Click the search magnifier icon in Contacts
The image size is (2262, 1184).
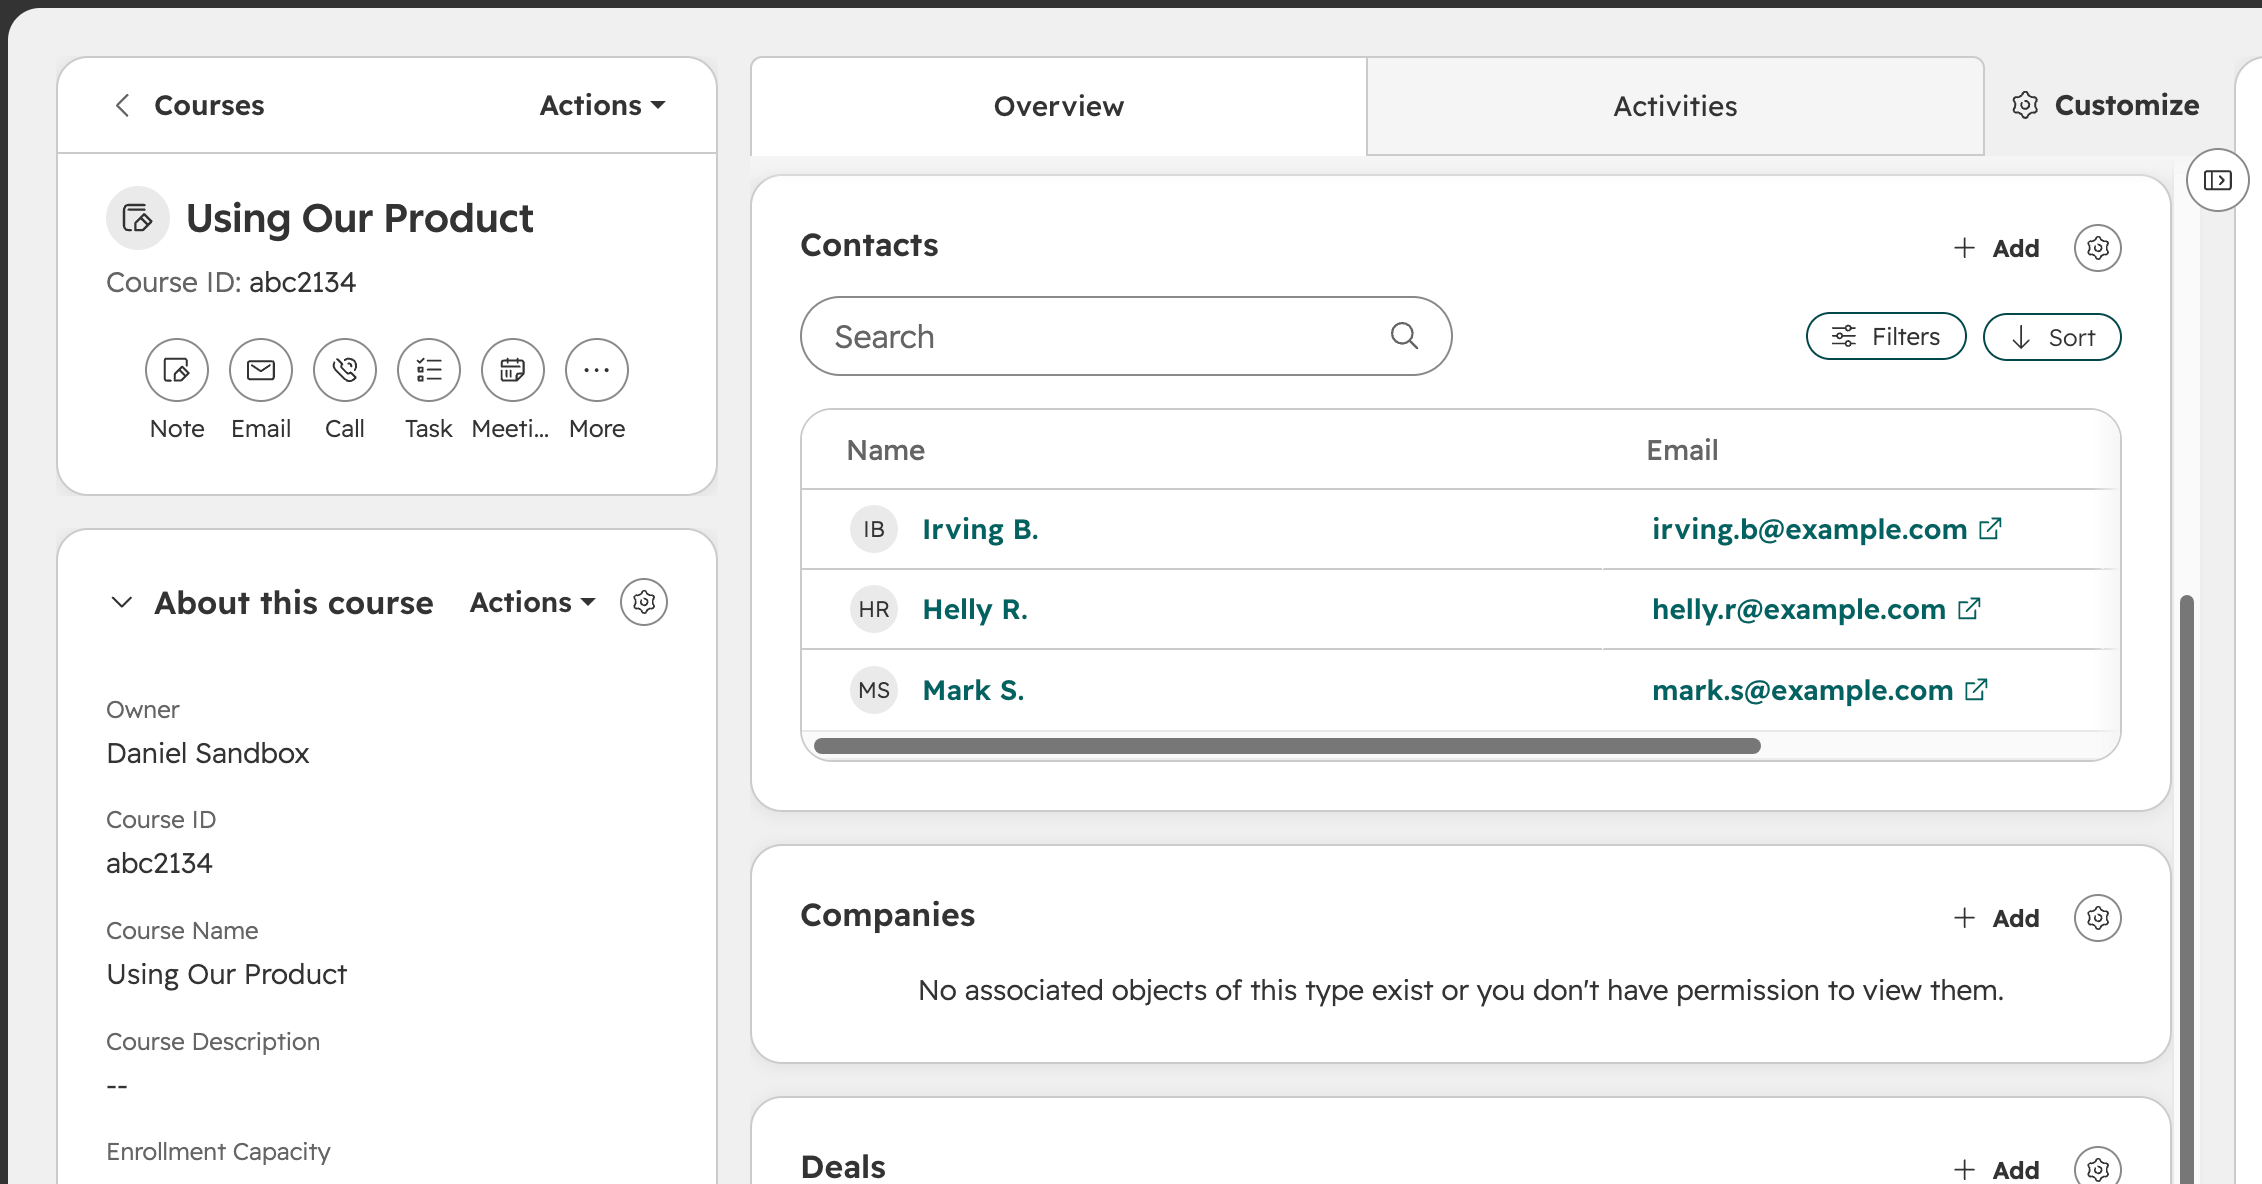coord(1405,336)
